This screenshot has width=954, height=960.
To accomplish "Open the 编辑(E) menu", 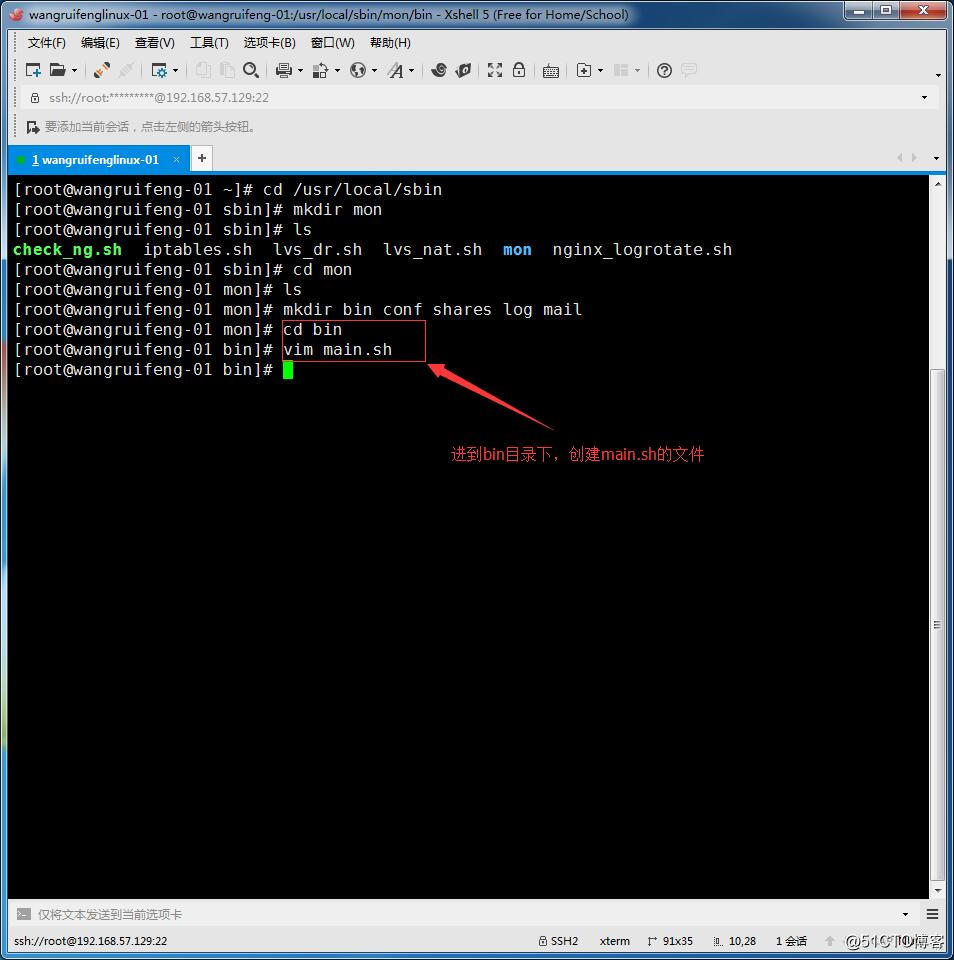I will tap(100, 43).
